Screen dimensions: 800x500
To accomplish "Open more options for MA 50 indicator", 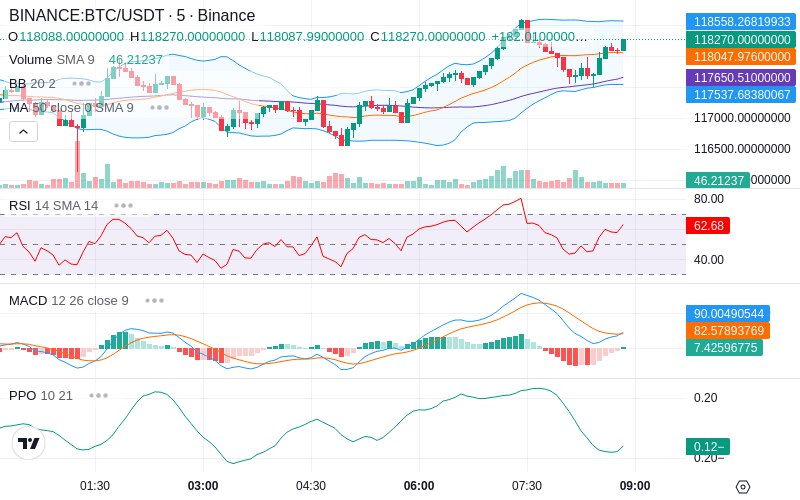I will pyautogui.click(x=160, y=108).
